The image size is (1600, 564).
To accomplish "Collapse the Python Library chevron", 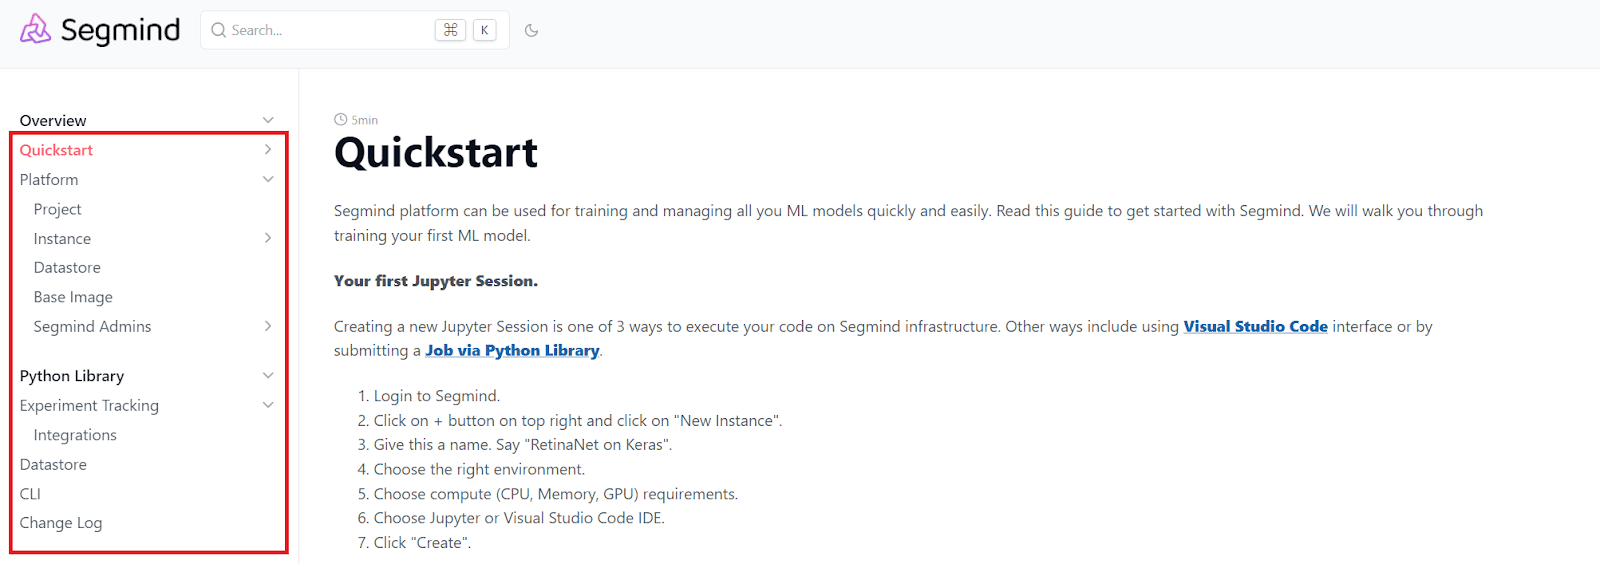I will coord(268,376).
